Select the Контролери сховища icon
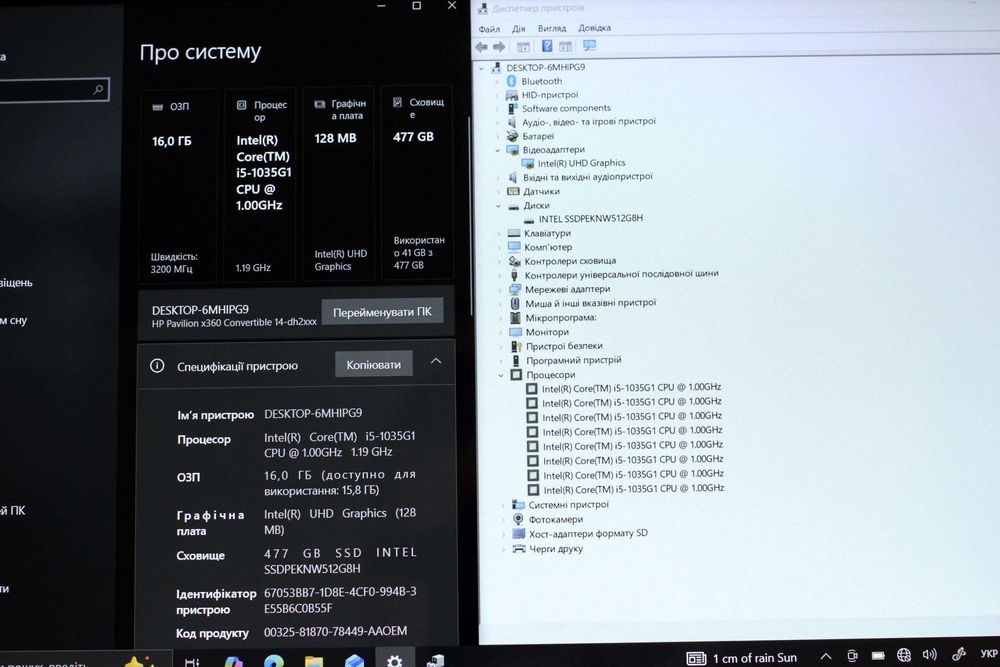Viewport: 1000px width, 667px height. (x=515, y=261)
